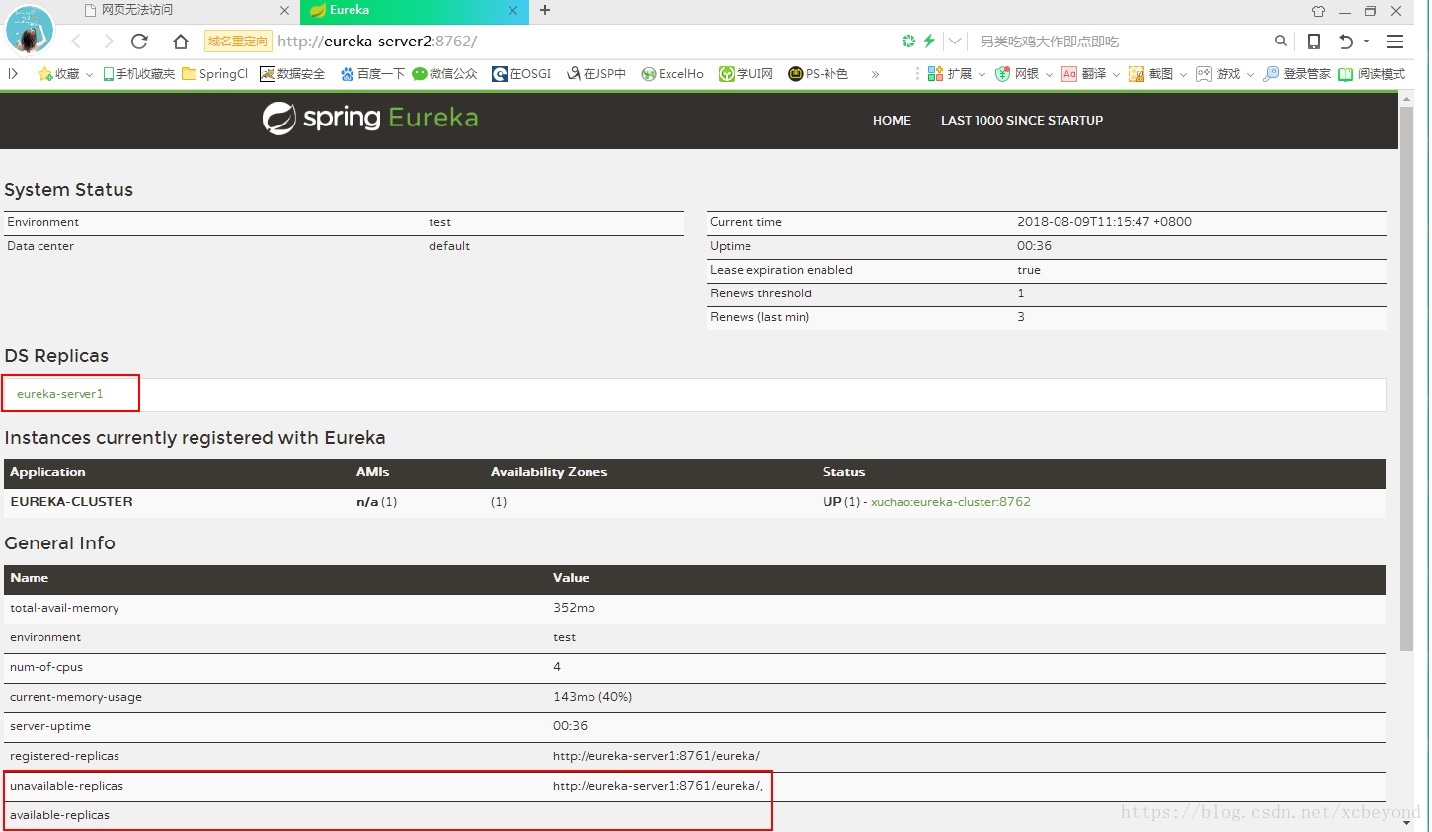The image size is (1432, 832).
Task: Select the unavailable-replicas URL value
Action: (x=658, y=786)
